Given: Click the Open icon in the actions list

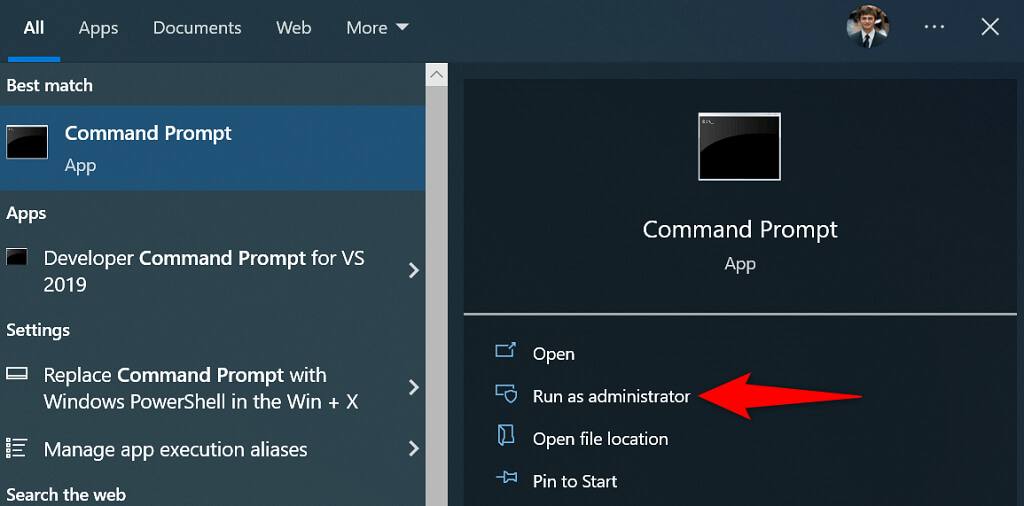Looking at the screenshot, I should tap(506, 352).
